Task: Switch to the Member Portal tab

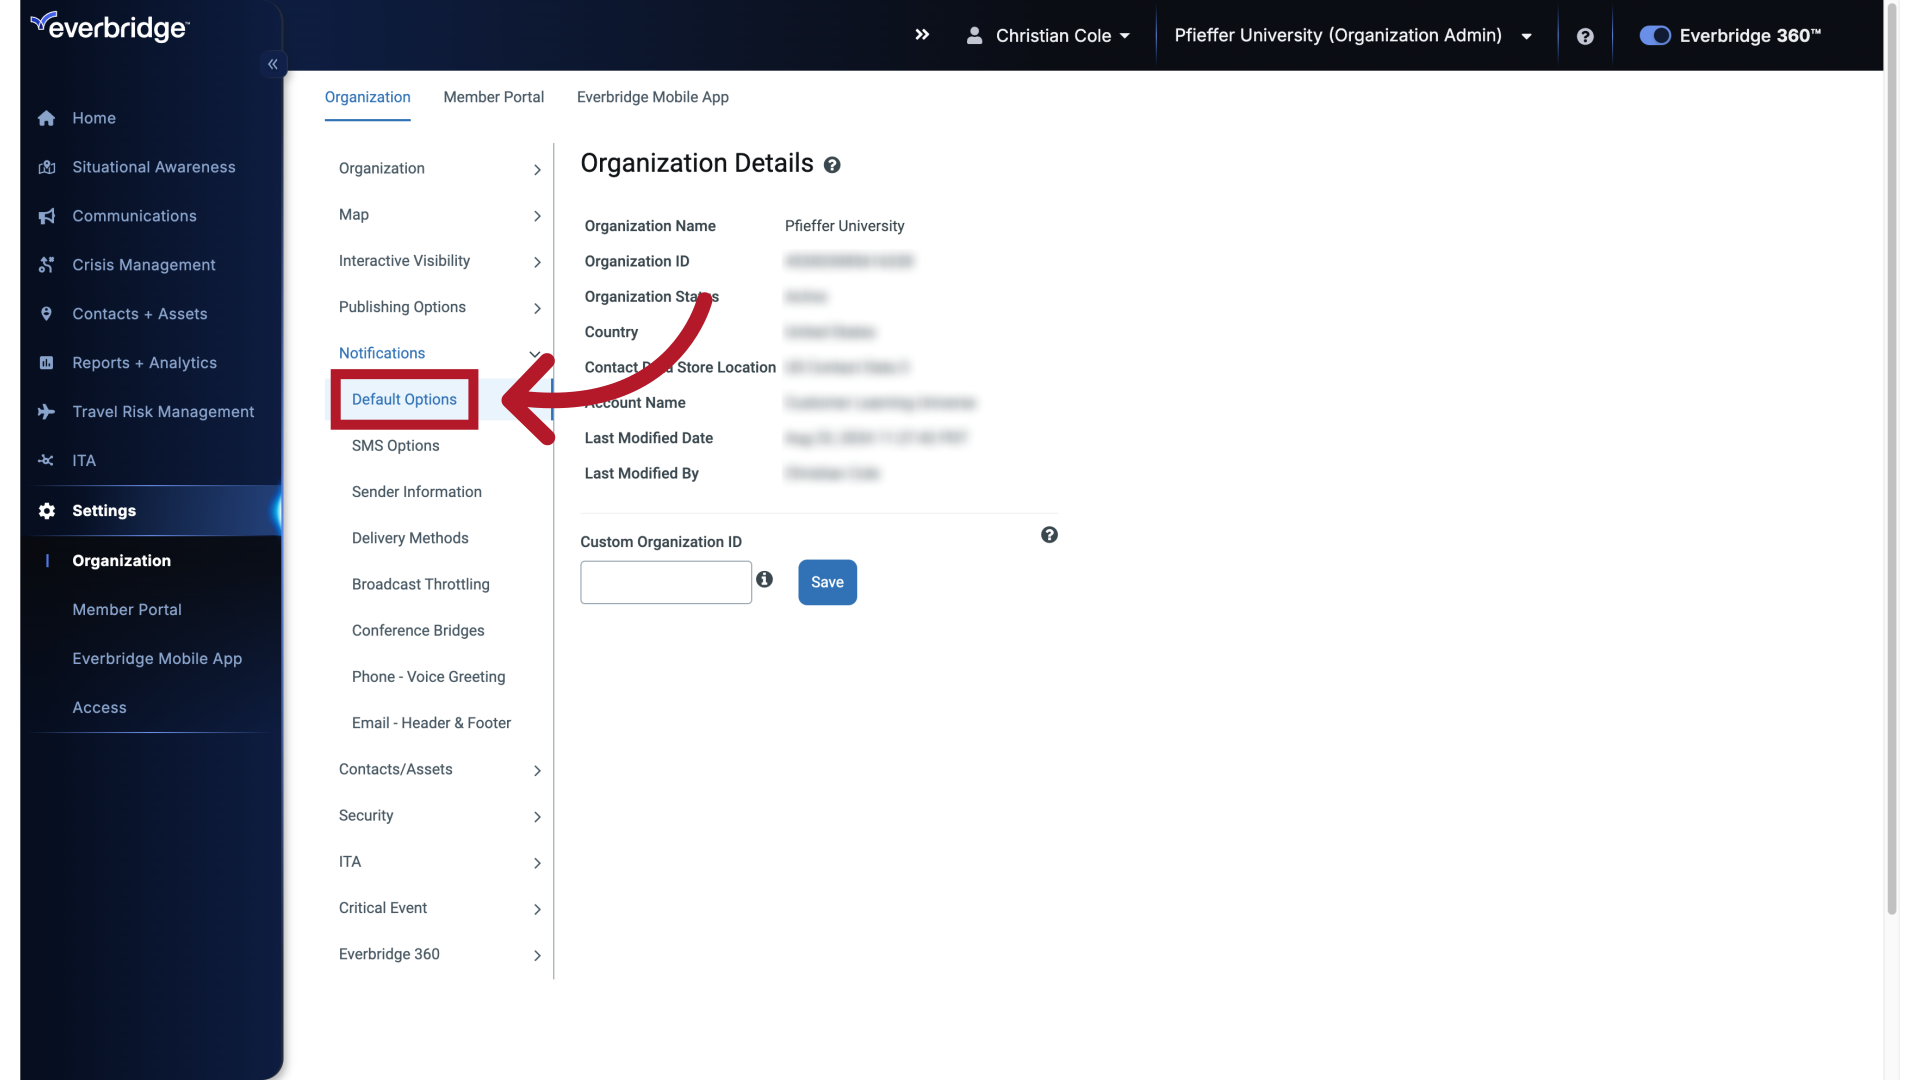Action: 493,97
